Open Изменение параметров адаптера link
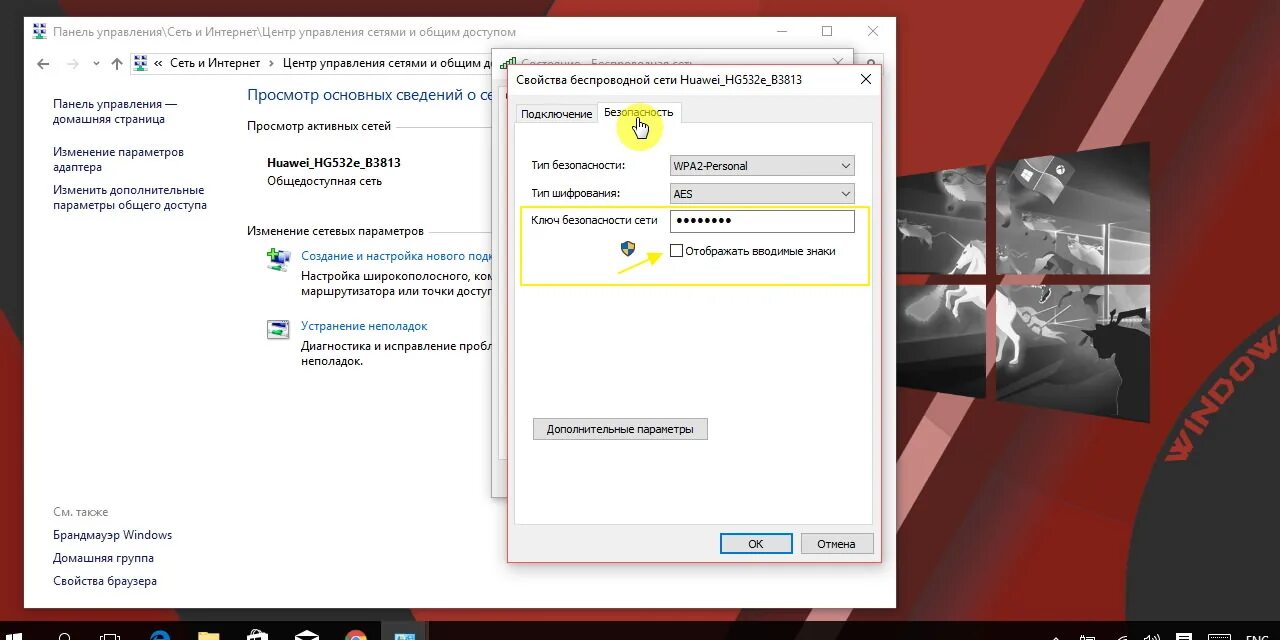This screenshot has height=640, width=1280. pos(118,160)
